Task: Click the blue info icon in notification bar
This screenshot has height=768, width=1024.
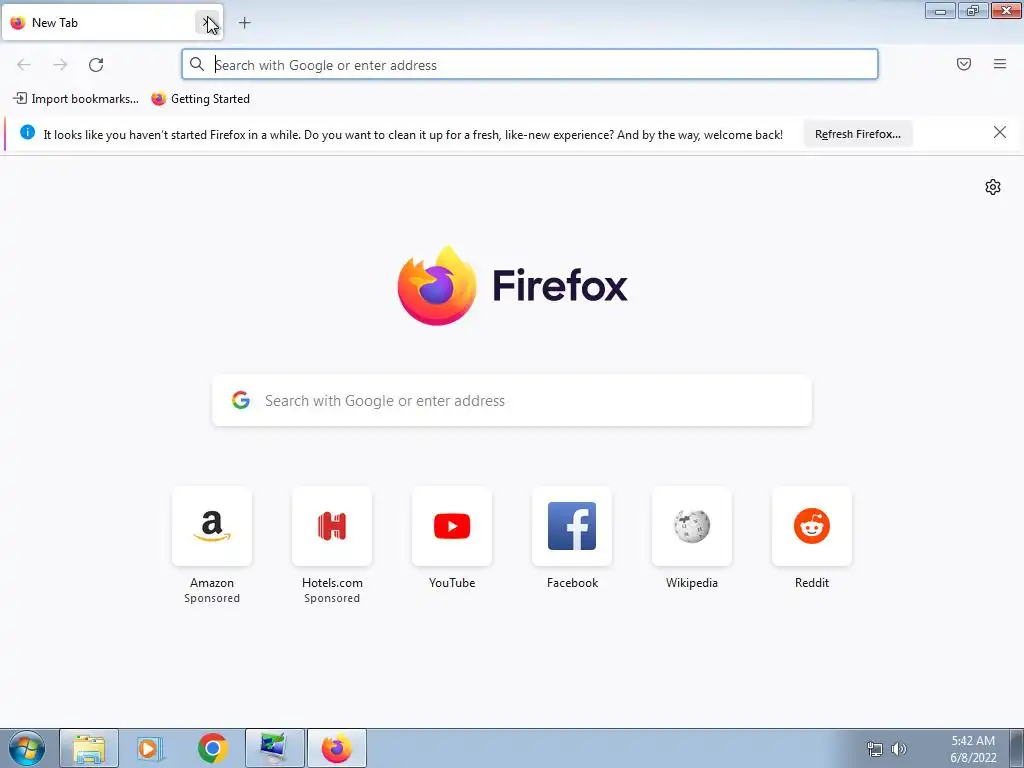Action: (x=27, y=133)
